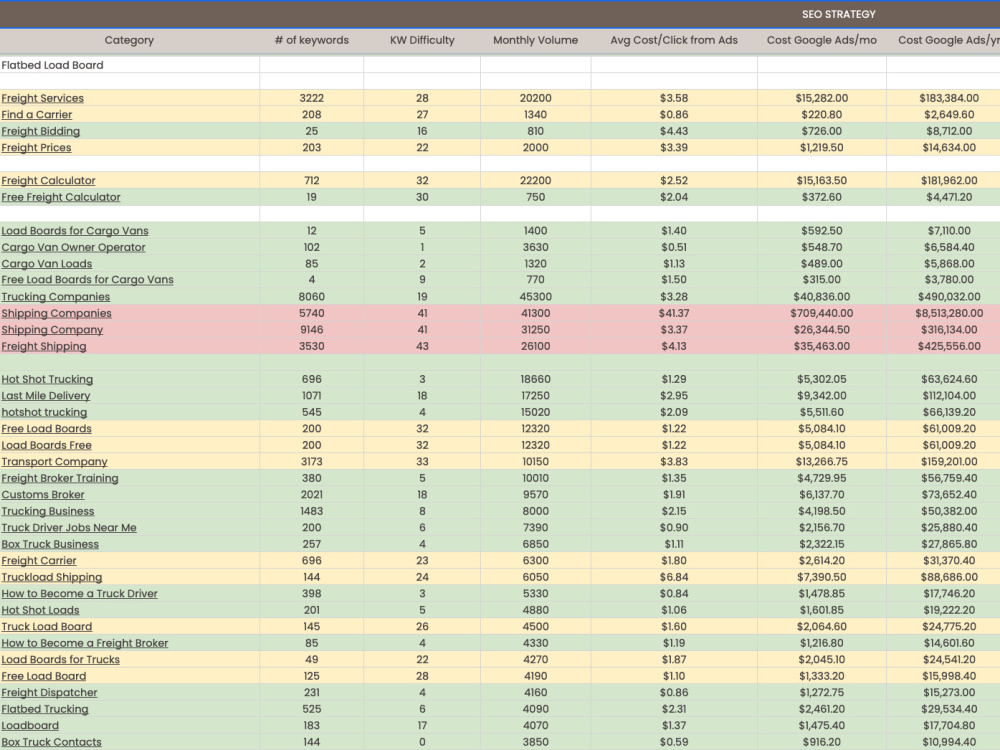Screen dimensions: 1000x750
Task: Open the Shipping Companies link
Action: pos(56,314)
